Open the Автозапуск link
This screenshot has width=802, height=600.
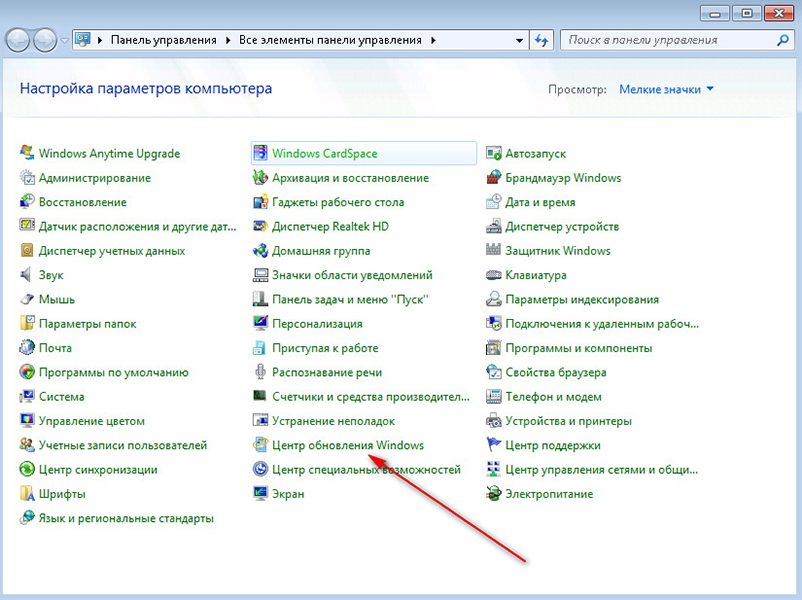[x=536, y=153]
